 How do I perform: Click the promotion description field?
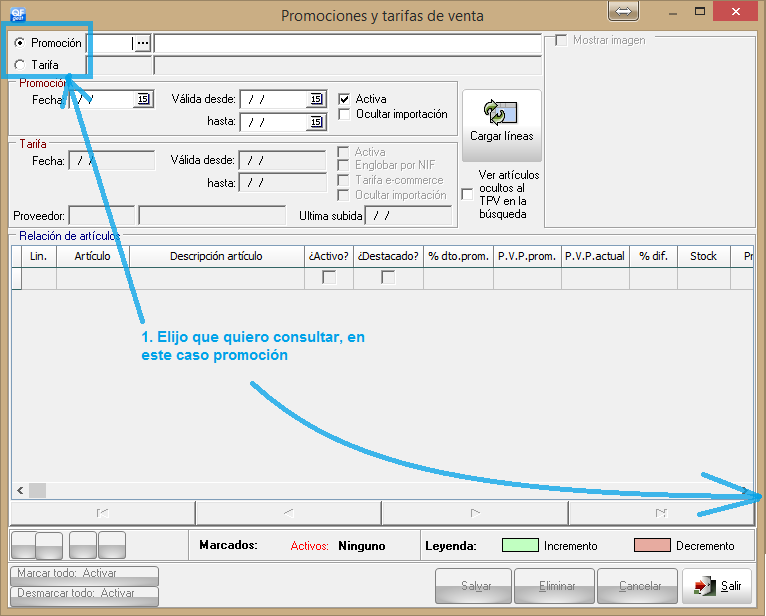pos(348,43)
